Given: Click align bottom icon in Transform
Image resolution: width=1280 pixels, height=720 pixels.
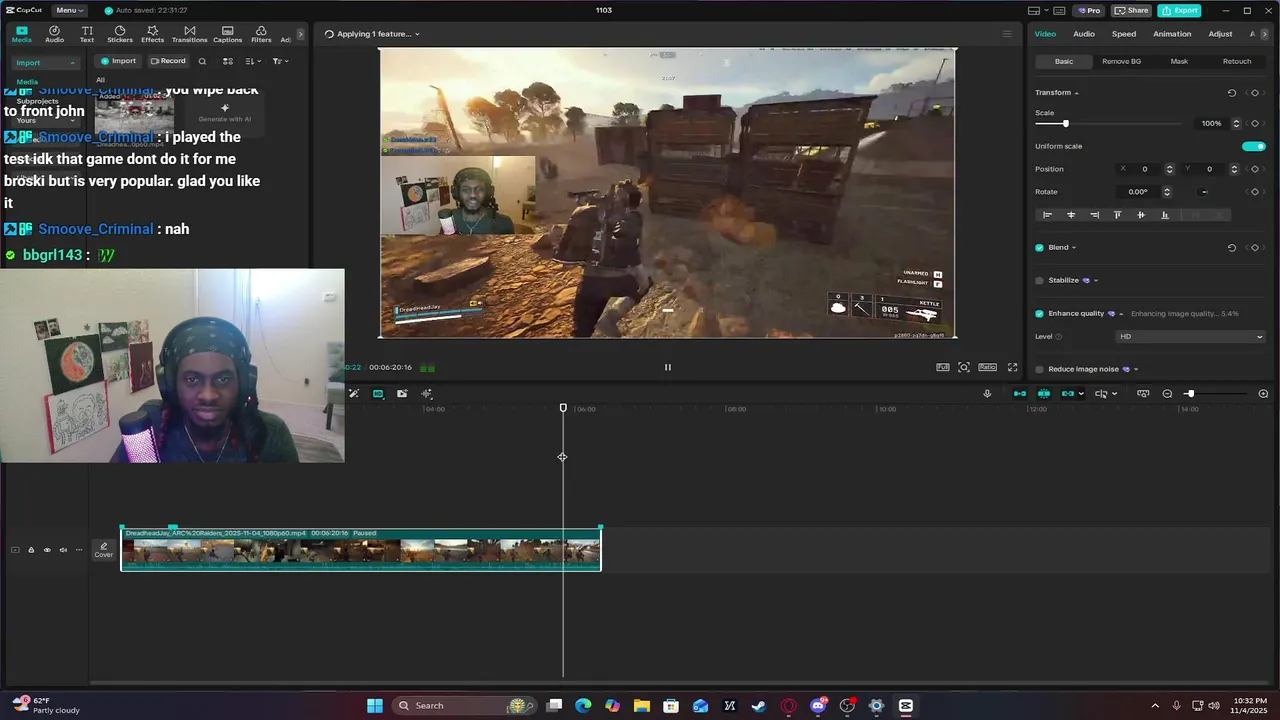Looking at the screenshot, I should (1164, 215).
